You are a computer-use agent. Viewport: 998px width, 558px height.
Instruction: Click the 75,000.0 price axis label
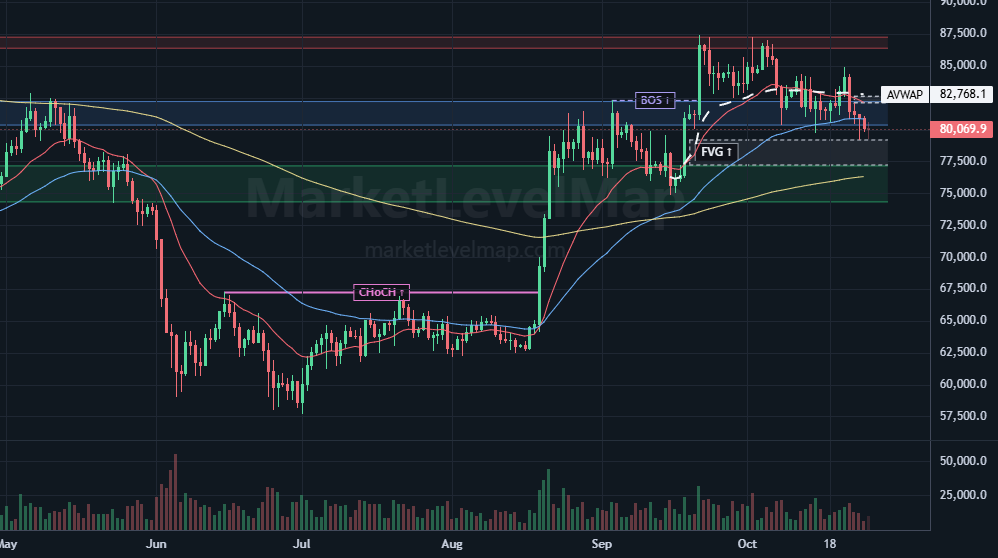tap(962, 193)
